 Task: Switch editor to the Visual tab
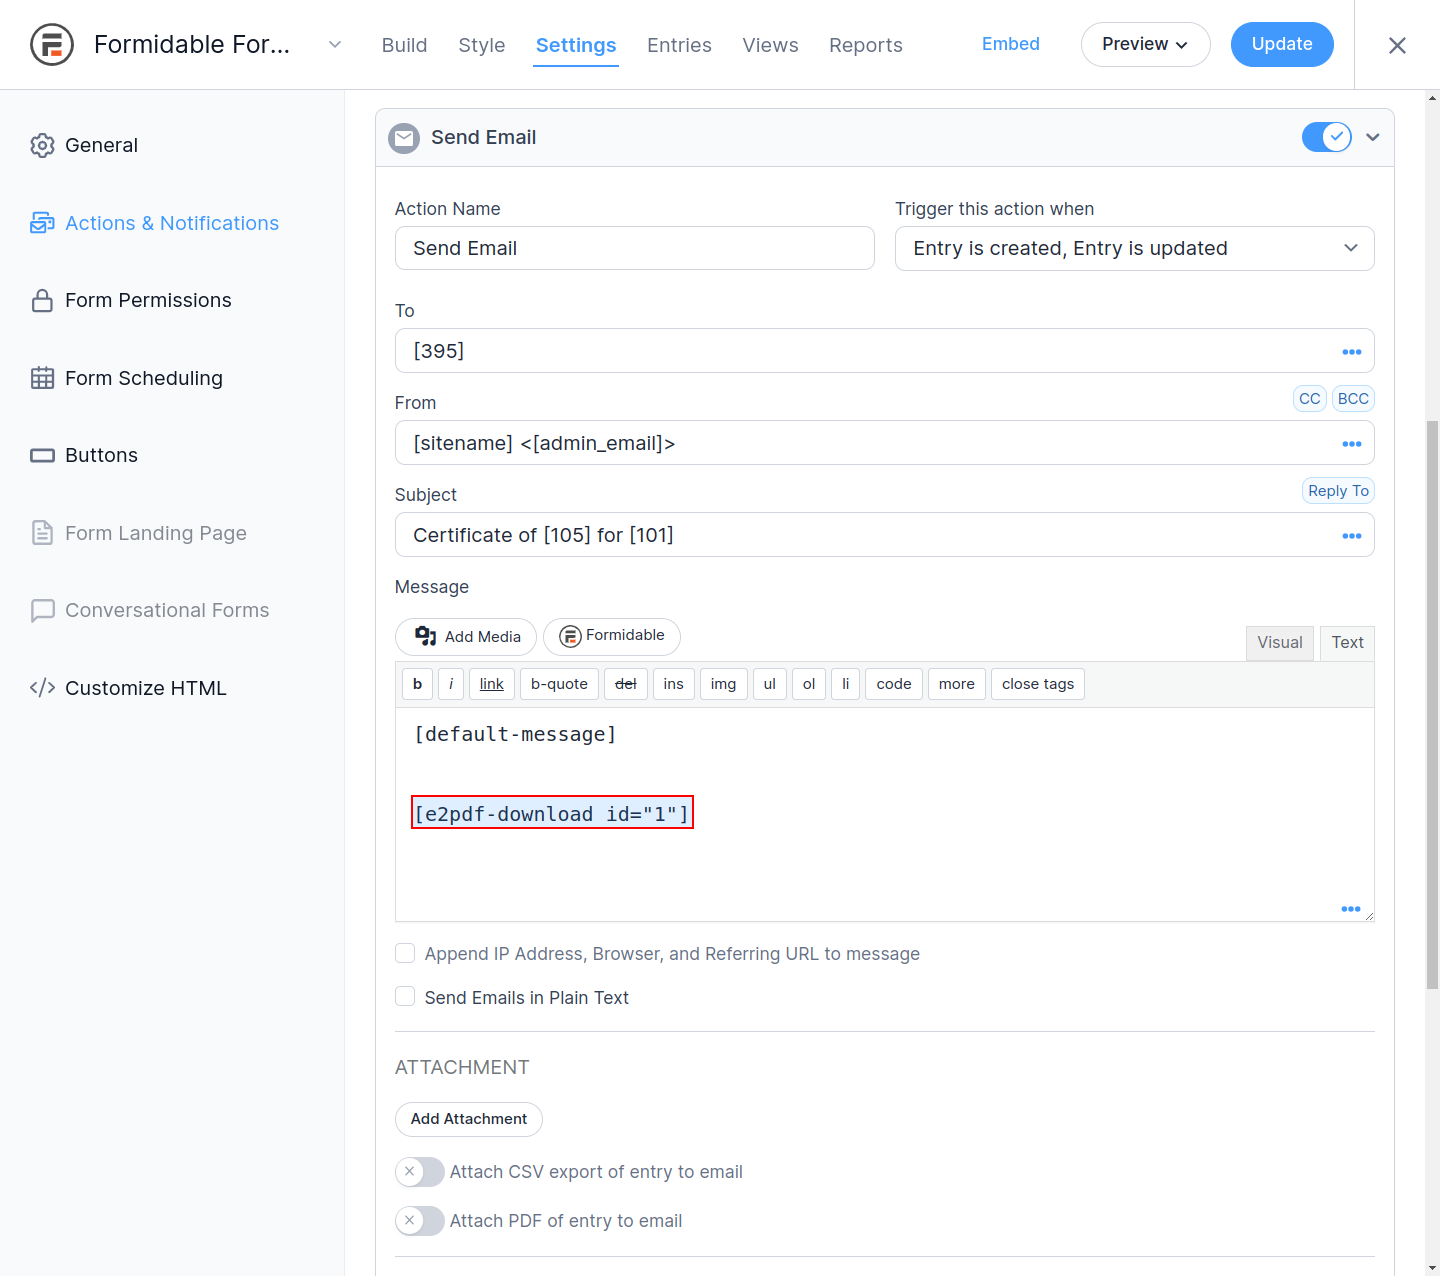[x=1279, y=643]
